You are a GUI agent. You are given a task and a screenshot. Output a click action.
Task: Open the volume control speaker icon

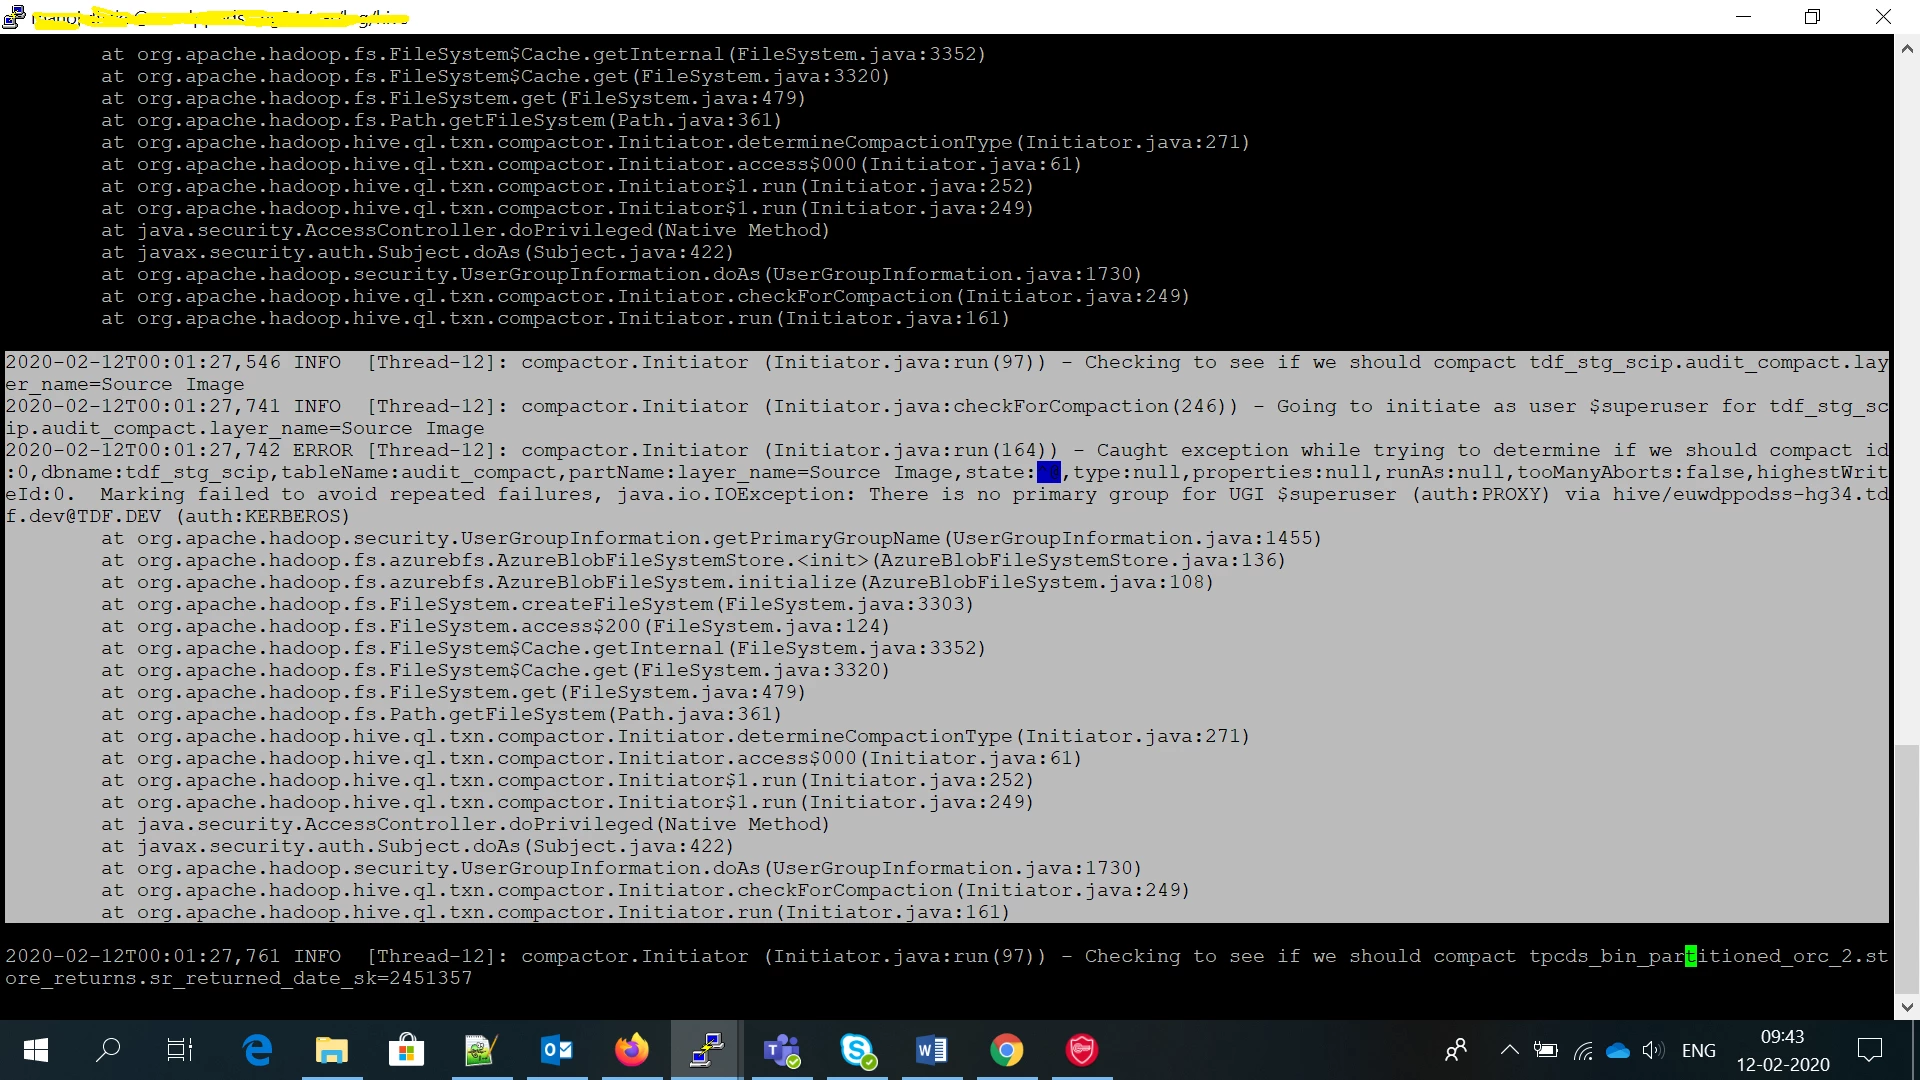1653,1050
